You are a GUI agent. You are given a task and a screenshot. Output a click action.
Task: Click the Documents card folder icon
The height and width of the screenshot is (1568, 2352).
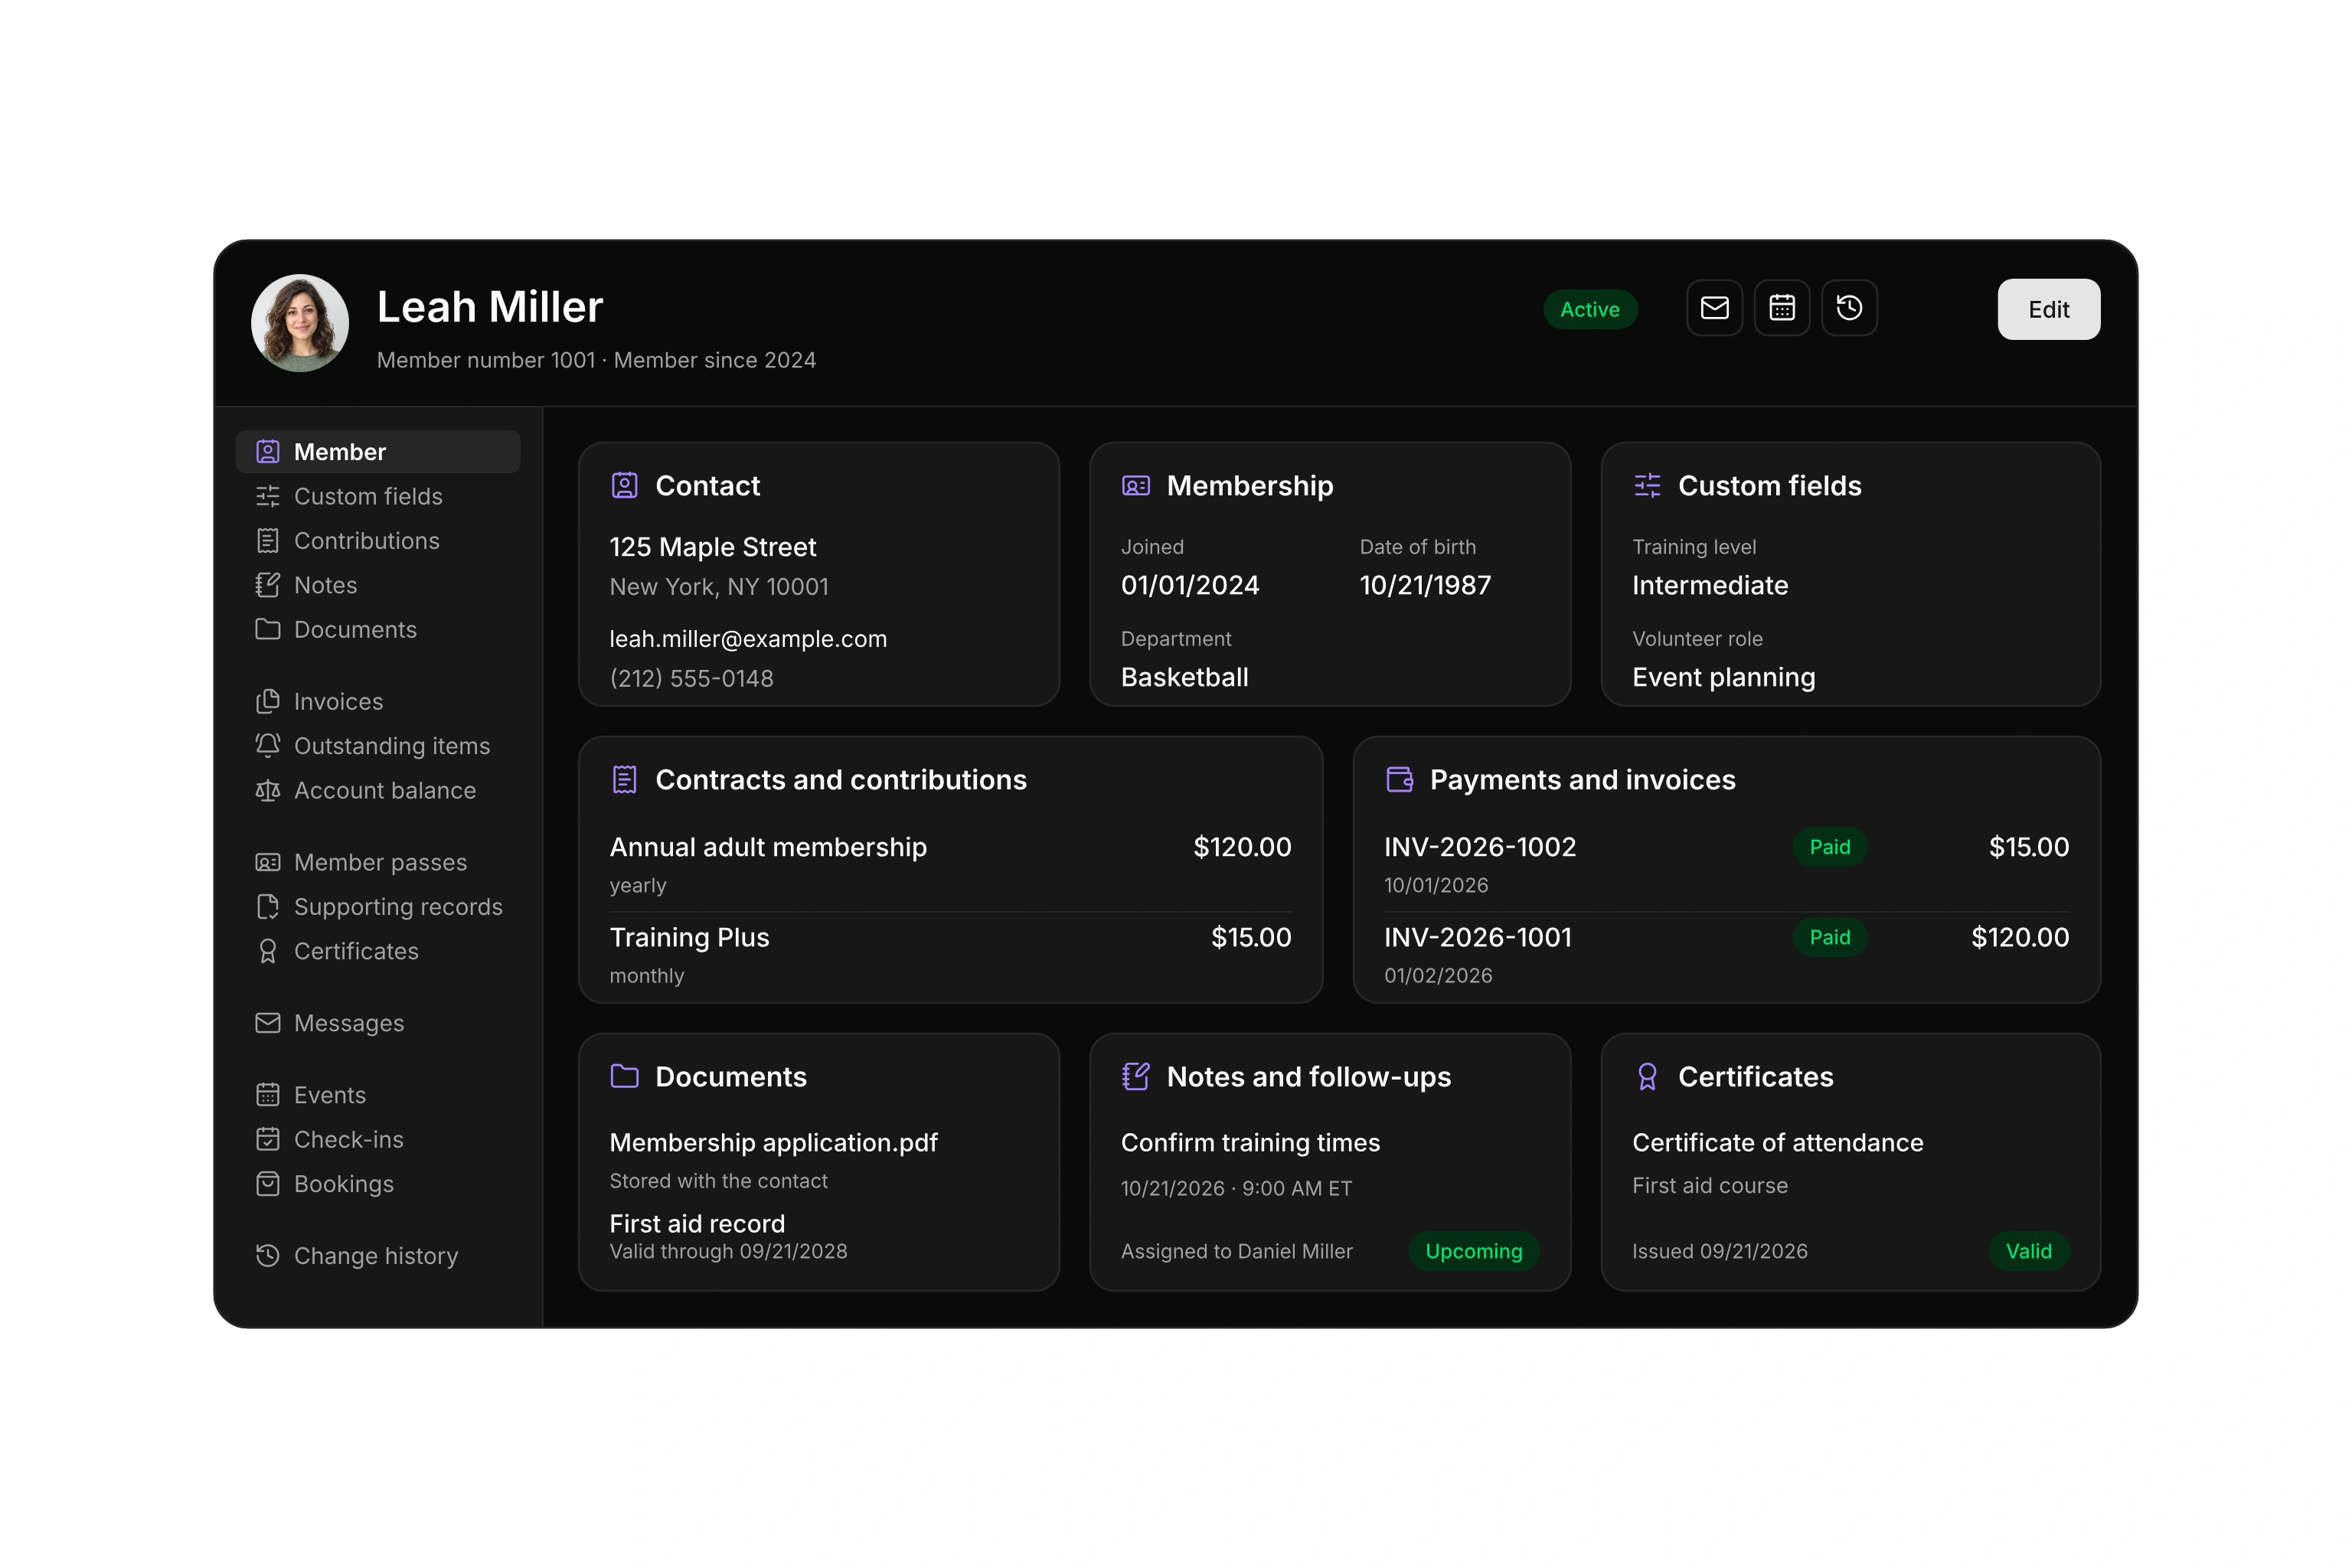[624, 1076]
